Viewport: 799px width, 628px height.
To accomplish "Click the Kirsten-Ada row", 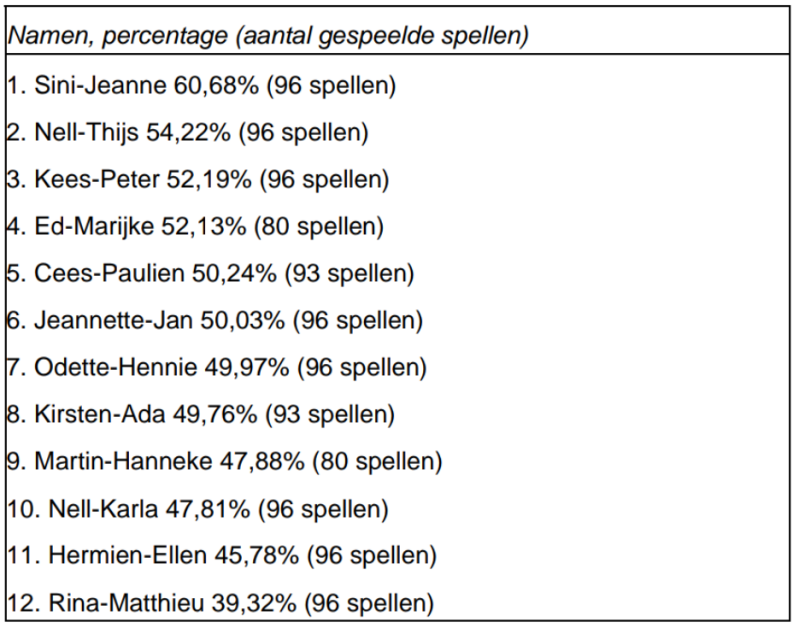I will click(x=201, y=414).
